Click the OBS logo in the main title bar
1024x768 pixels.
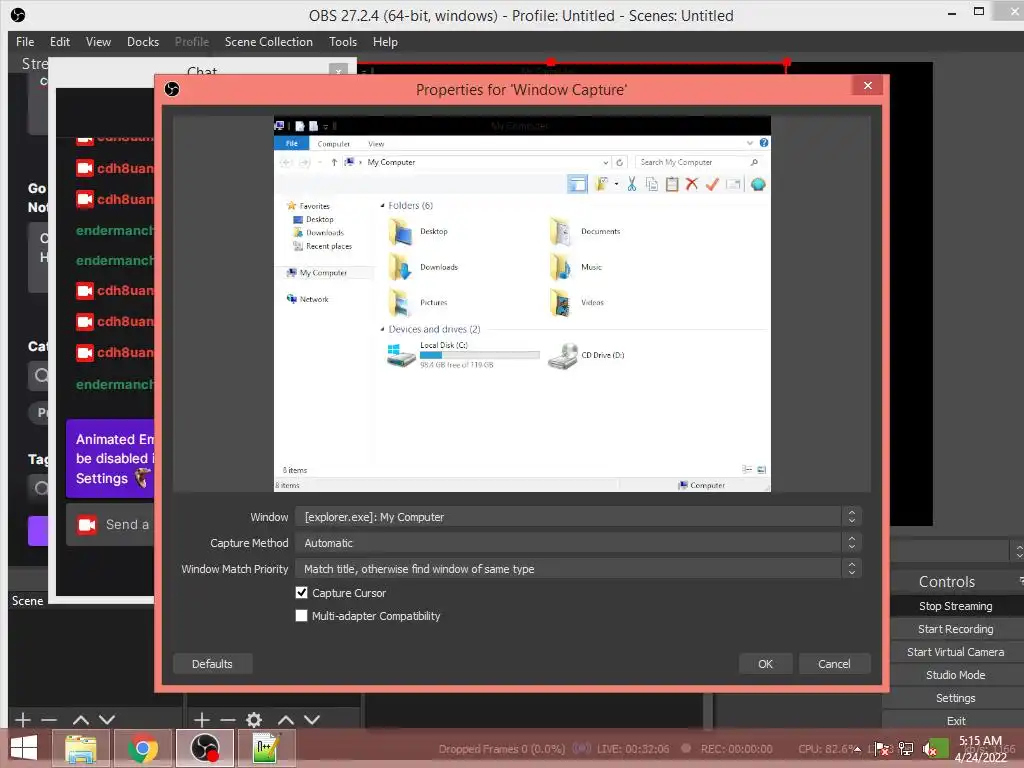point(18,15)
